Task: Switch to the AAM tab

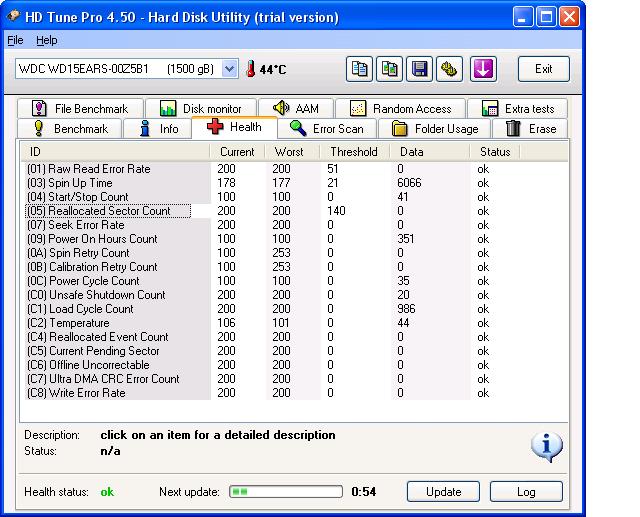Action: (296, 109)
